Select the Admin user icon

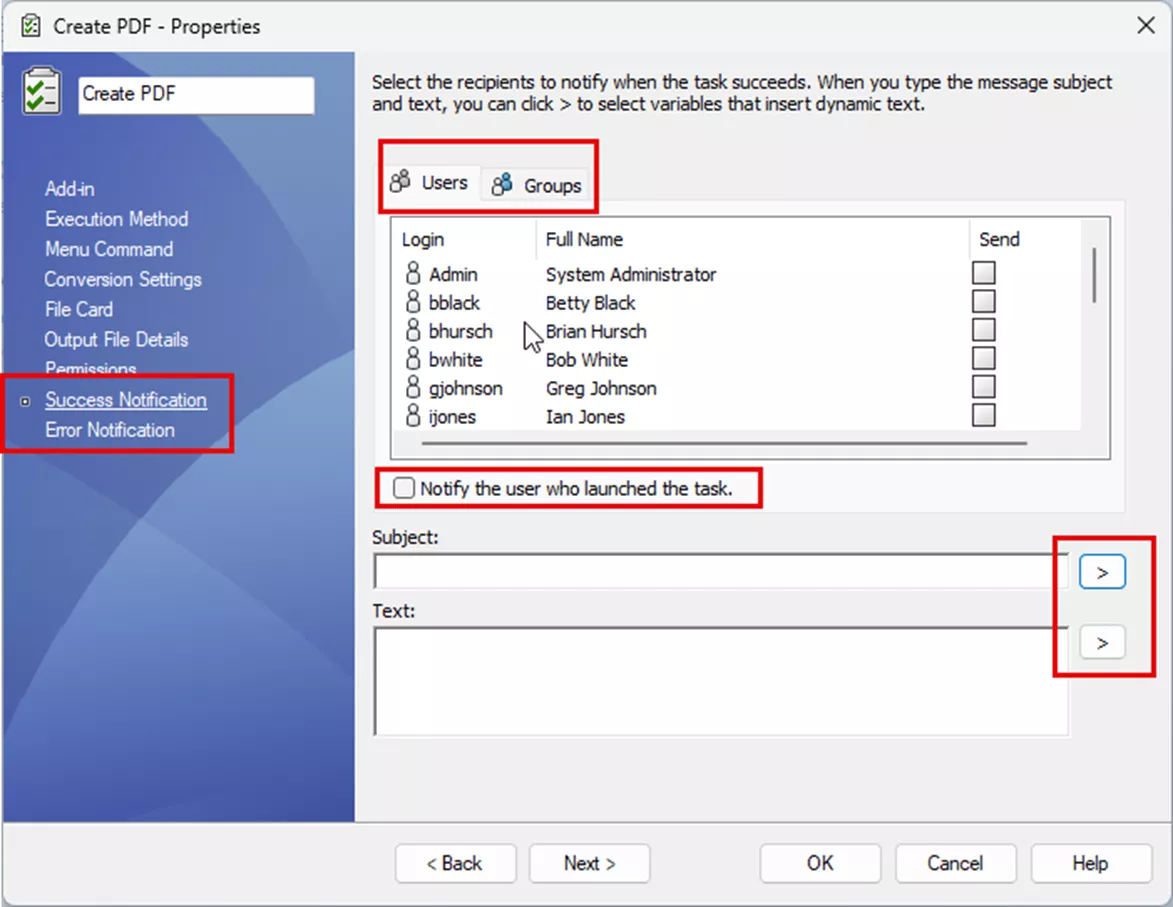coord(413,273)
